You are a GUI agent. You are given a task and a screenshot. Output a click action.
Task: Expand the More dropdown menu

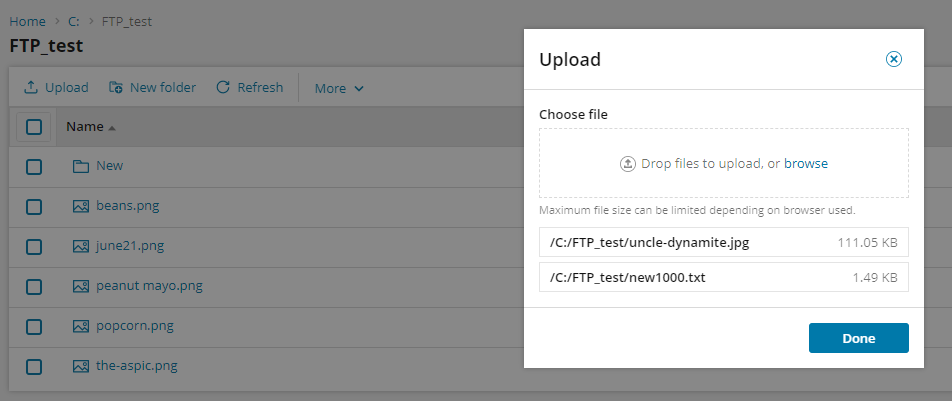coord(339,88)
